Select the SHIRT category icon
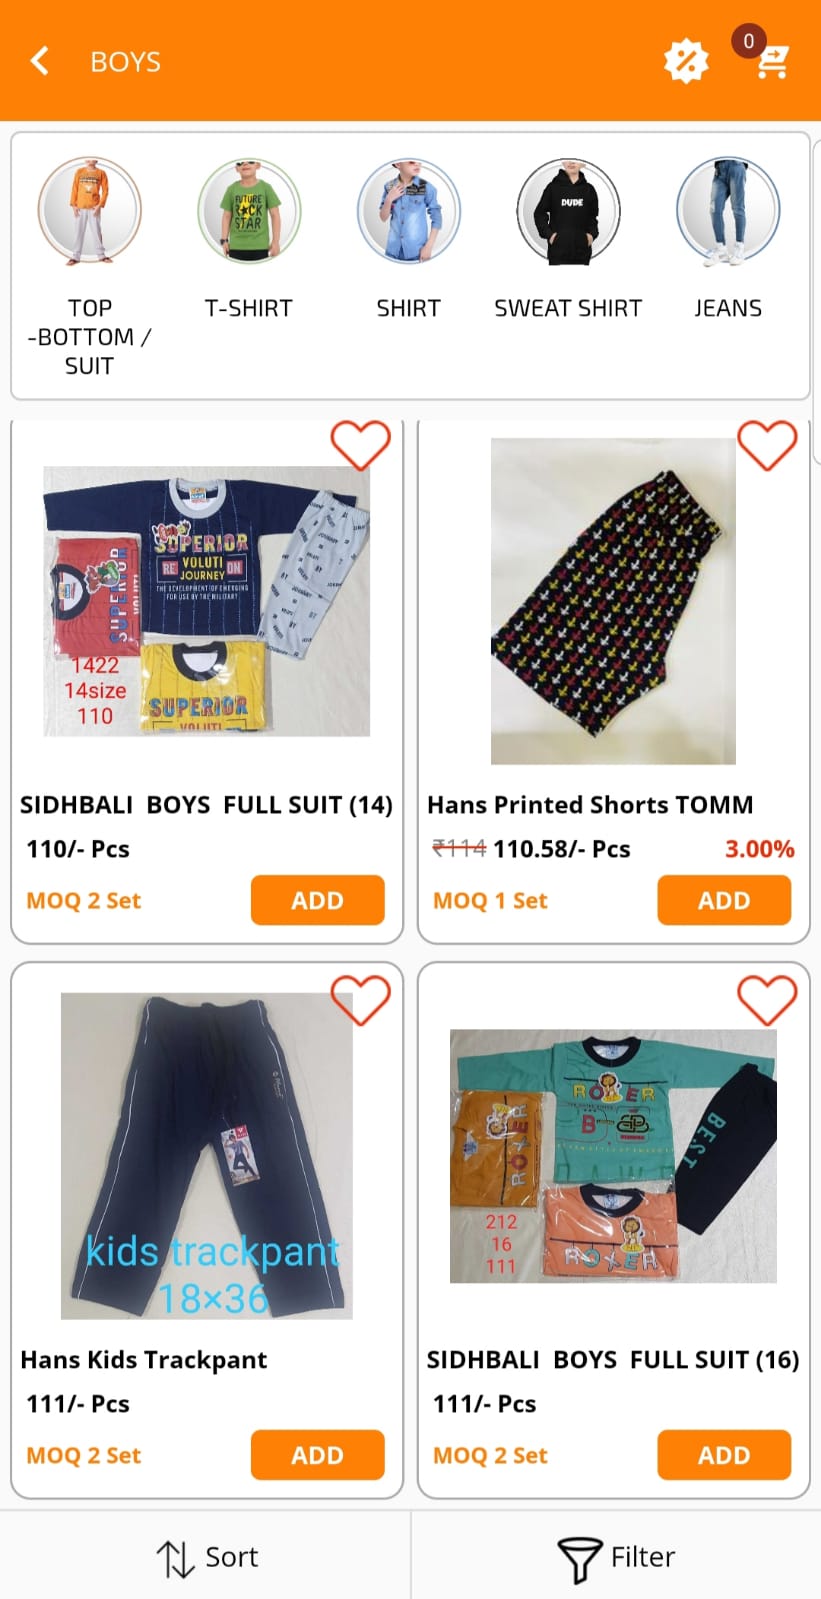This screenshot has width=821, height=1599. click(x=409, y=211)
